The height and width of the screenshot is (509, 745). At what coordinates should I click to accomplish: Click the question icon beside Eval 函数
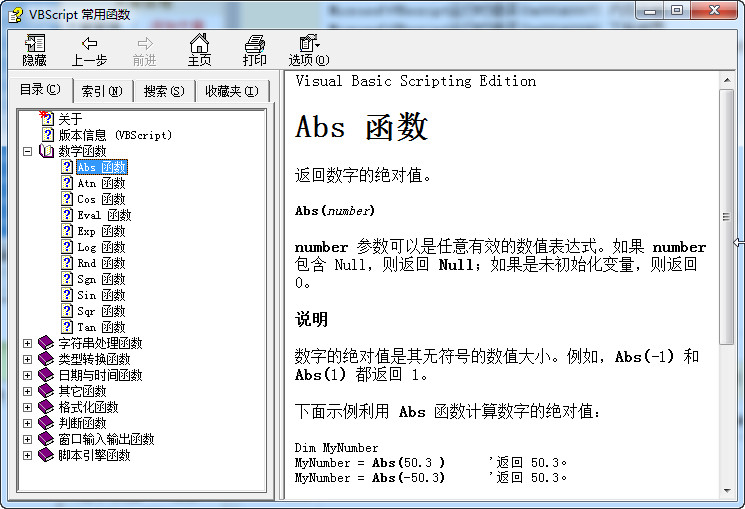point(67,215)
